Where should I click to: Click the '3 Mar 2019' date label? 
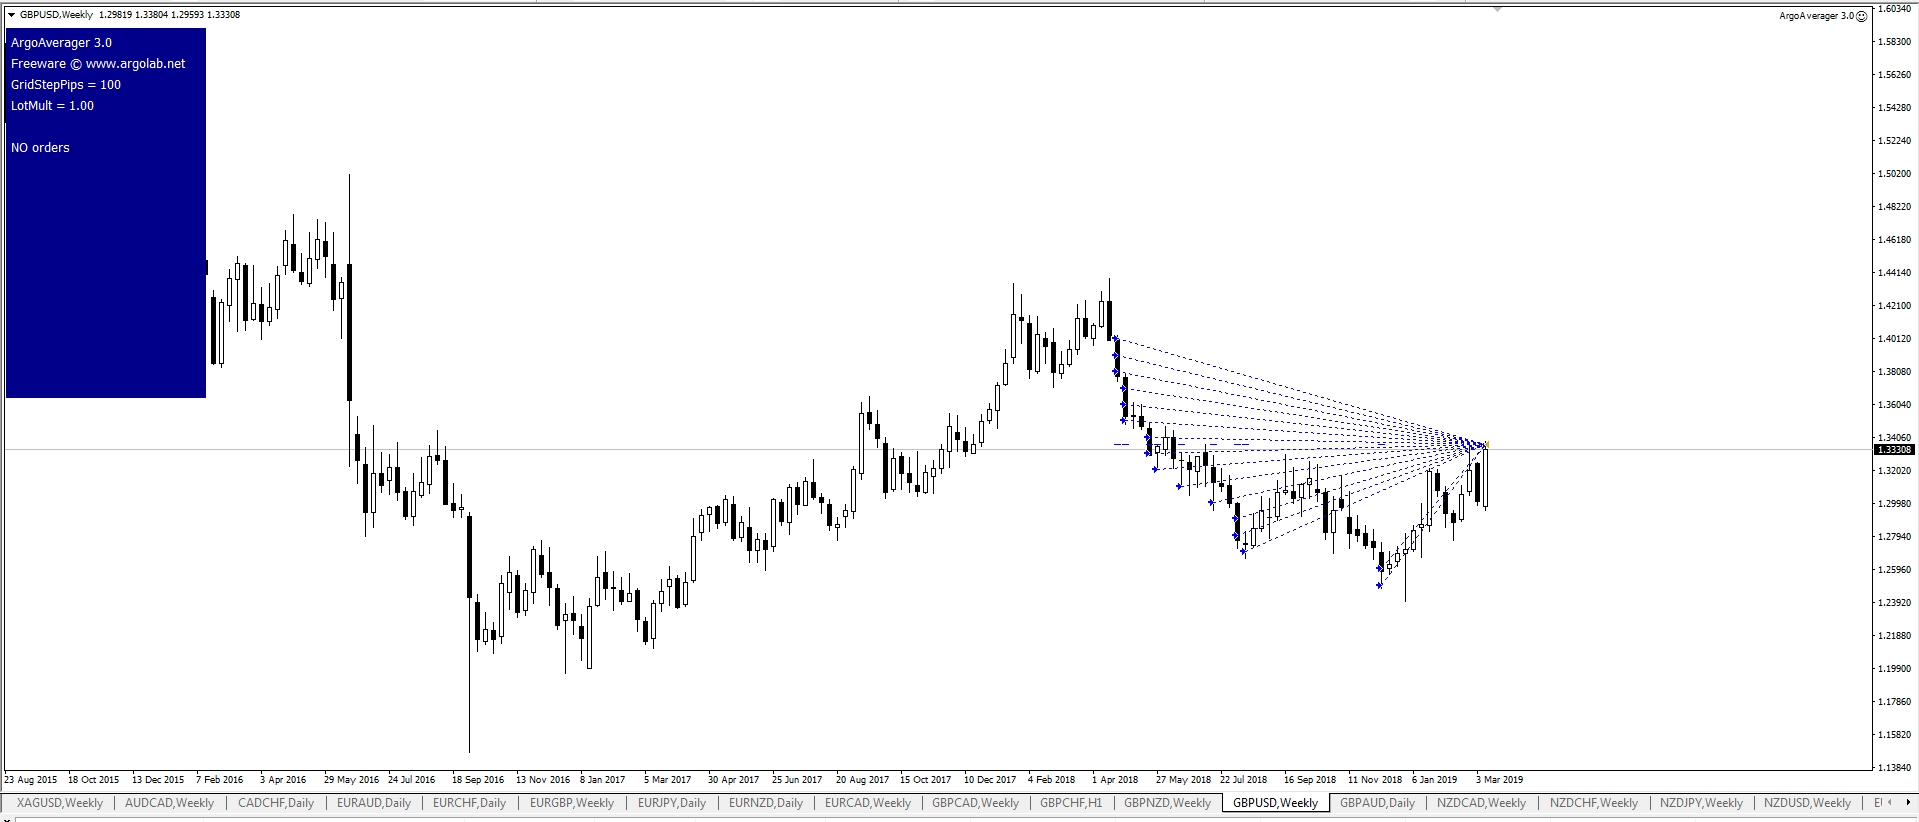pyautogui.click(x=1499, y=780)
